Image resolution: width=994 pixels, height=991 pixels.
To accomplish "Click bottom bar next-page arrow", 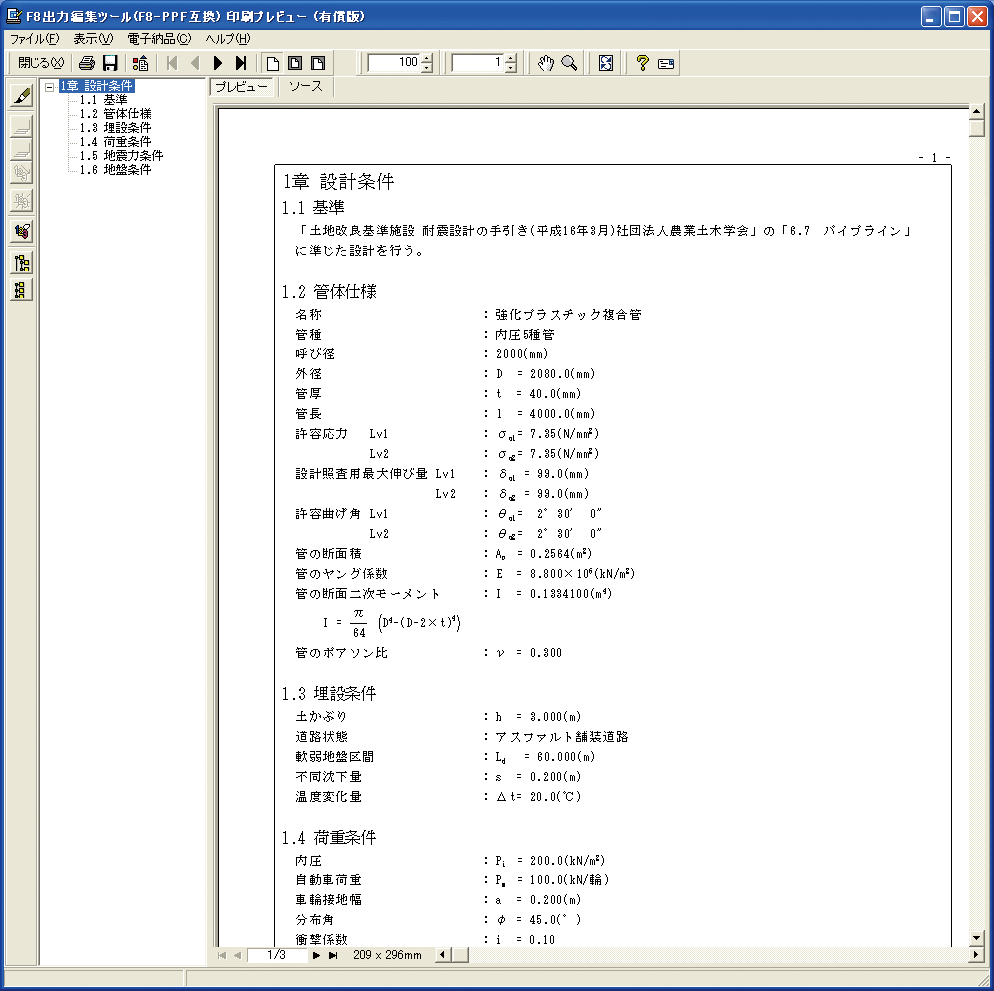I will [x=316, y=955].
